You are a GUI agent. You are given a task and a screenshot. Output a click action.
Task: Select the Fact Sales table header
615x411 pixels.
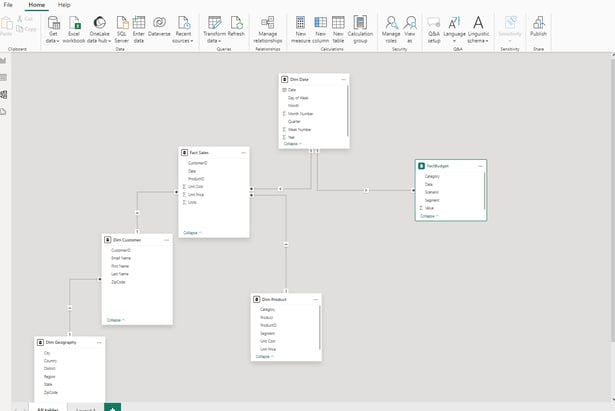click(x=214, y=153)
